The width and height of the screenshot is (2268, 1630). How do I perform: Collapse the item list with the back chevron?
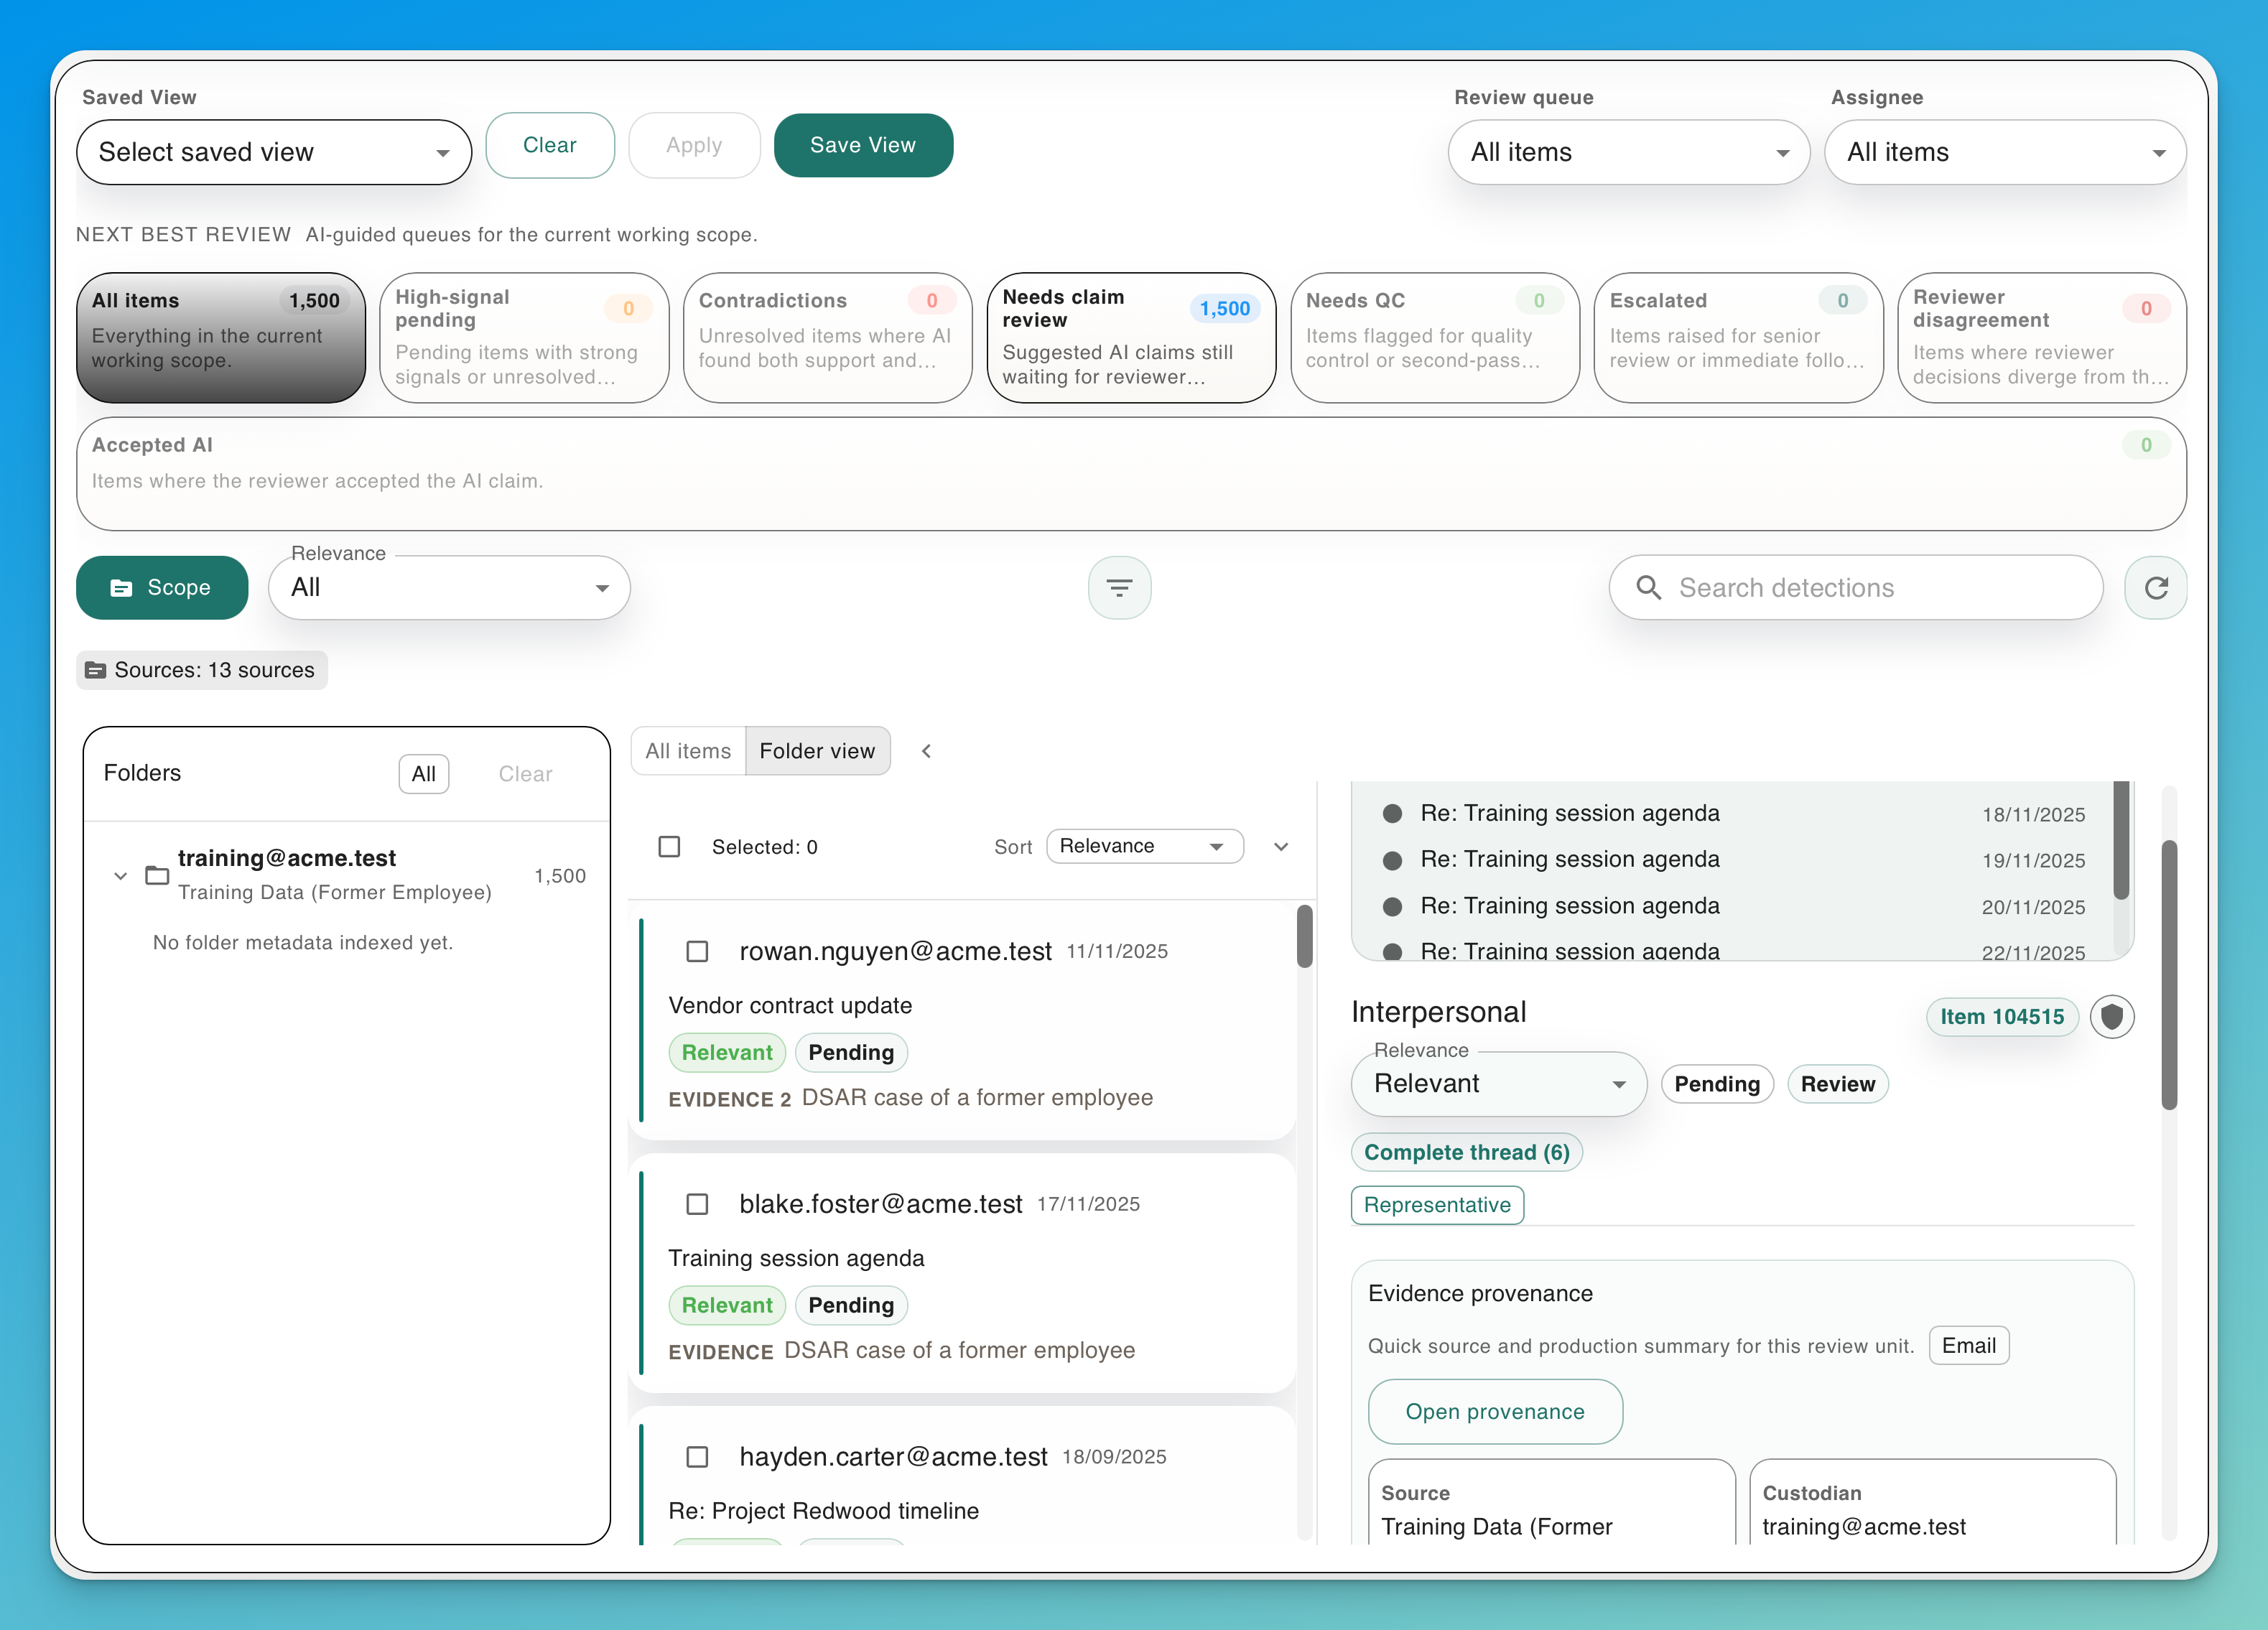coord(925,750)
